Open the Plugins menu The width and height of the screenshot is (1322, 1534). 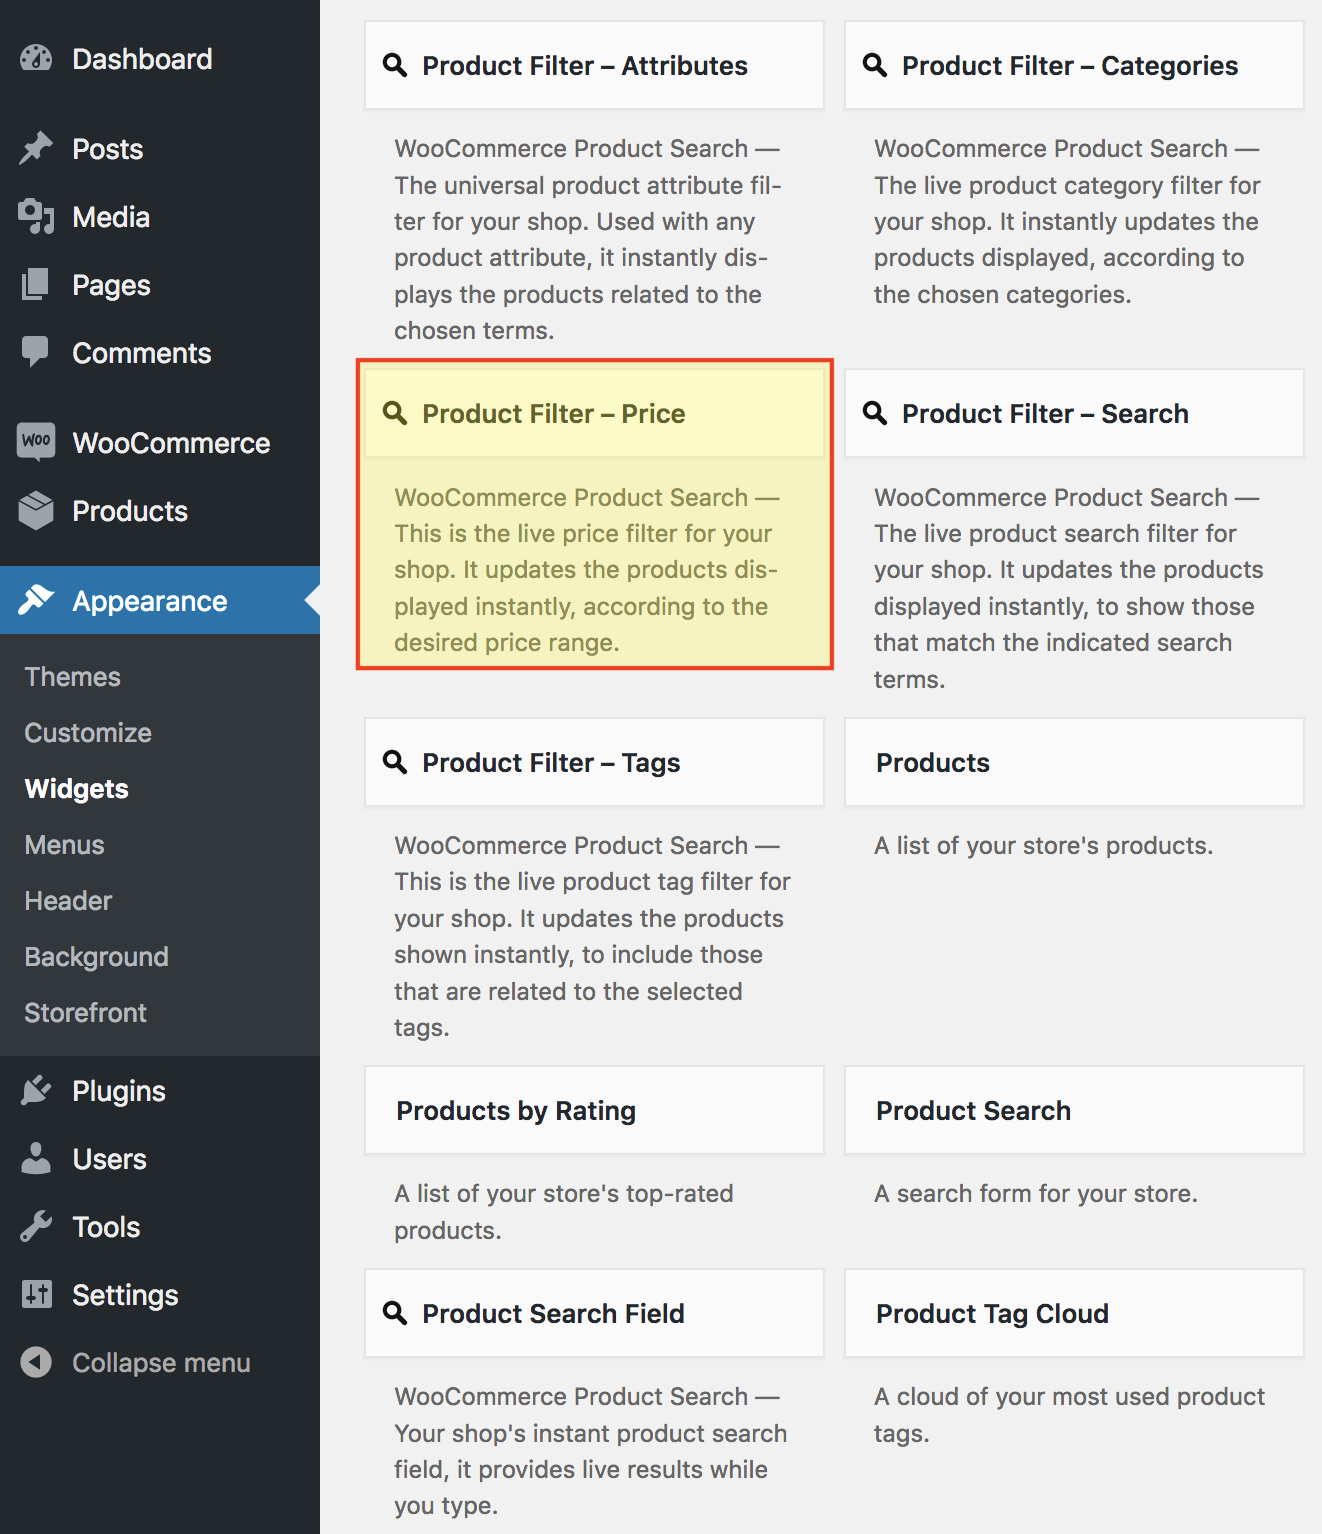click(x=160, y=1091)
